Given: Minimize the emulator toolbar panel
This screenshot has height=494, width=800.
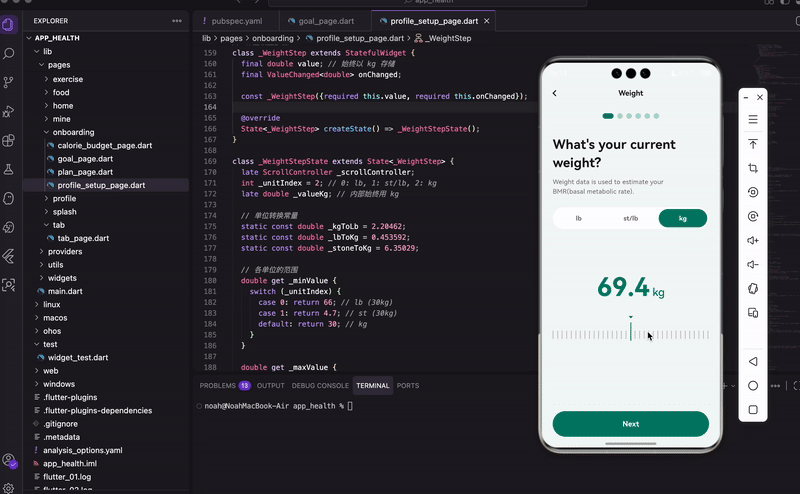Looking at the screenshot, I should pyautogui.click(x=746, y=97).
